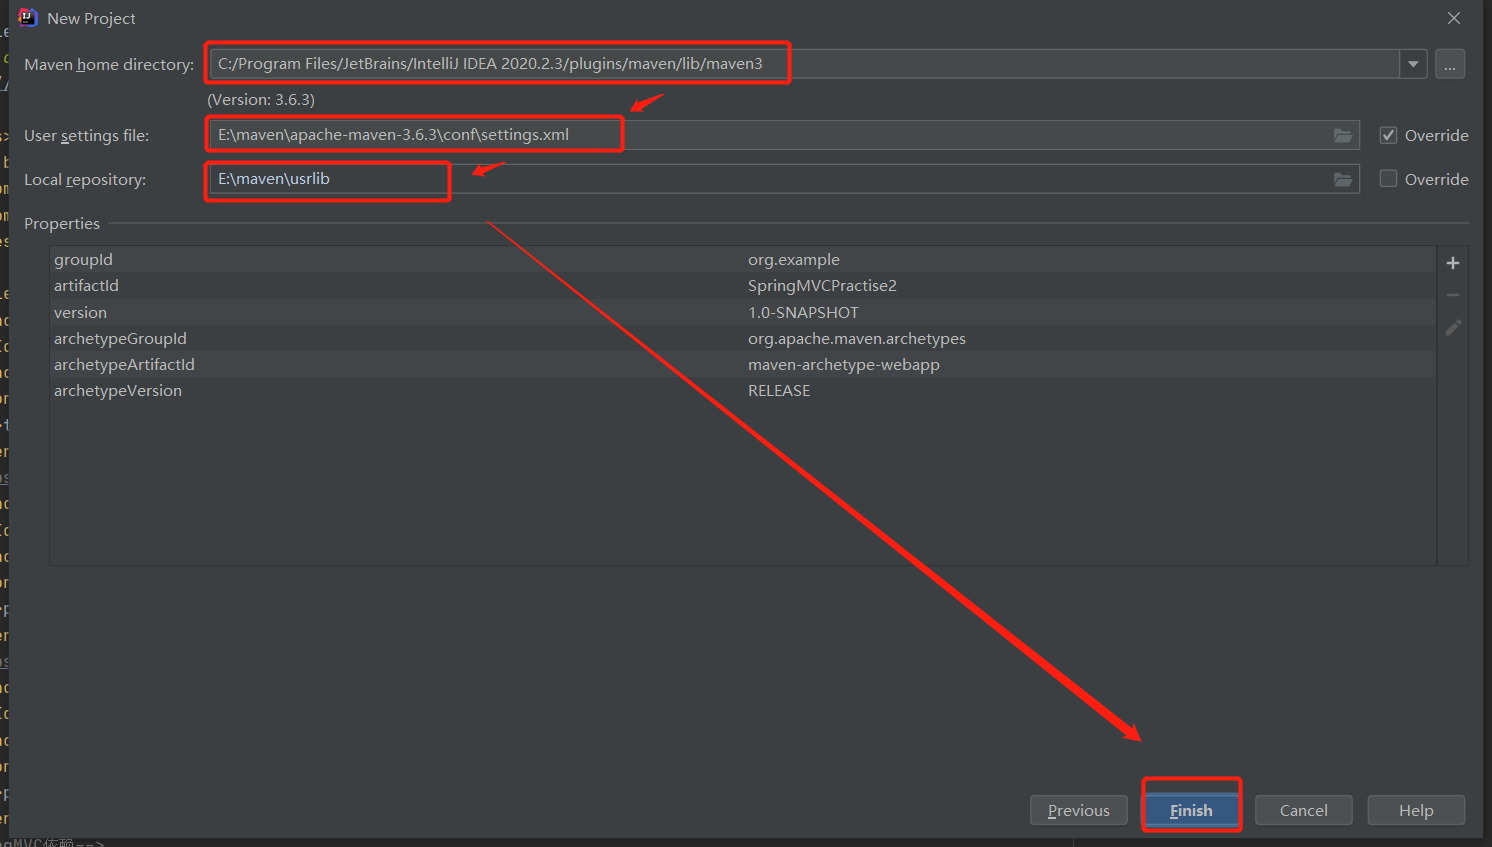Click value org.apache.maven.archetypes

(857, 338)
